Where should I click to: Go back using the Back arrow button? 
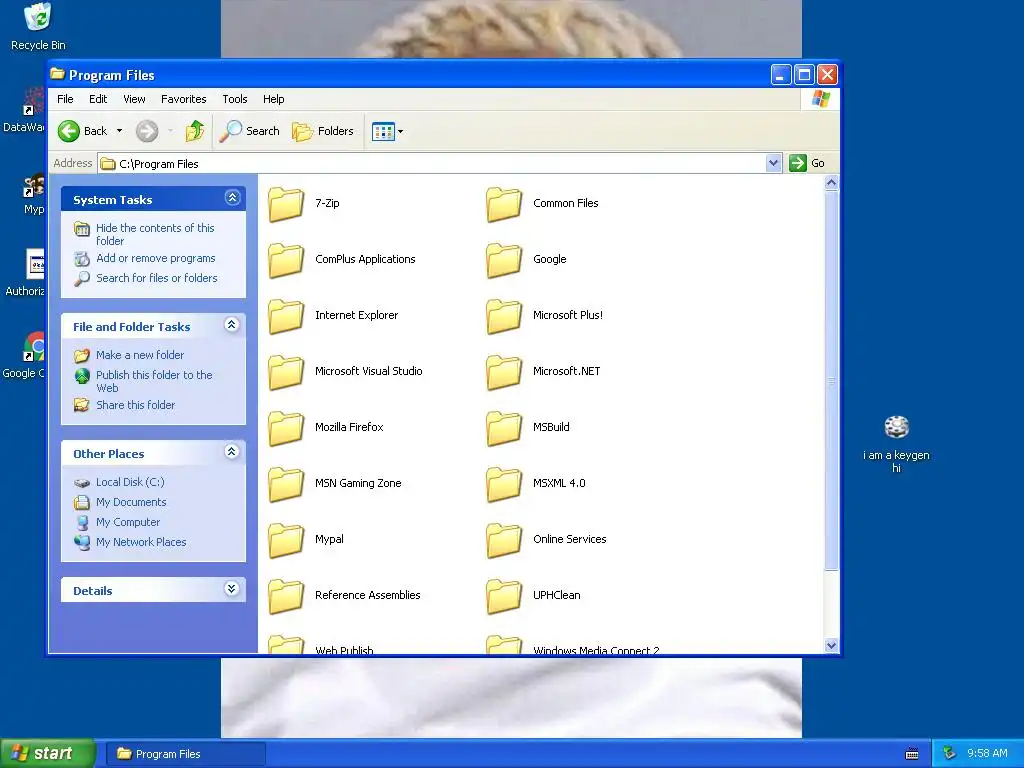point(82,131)
